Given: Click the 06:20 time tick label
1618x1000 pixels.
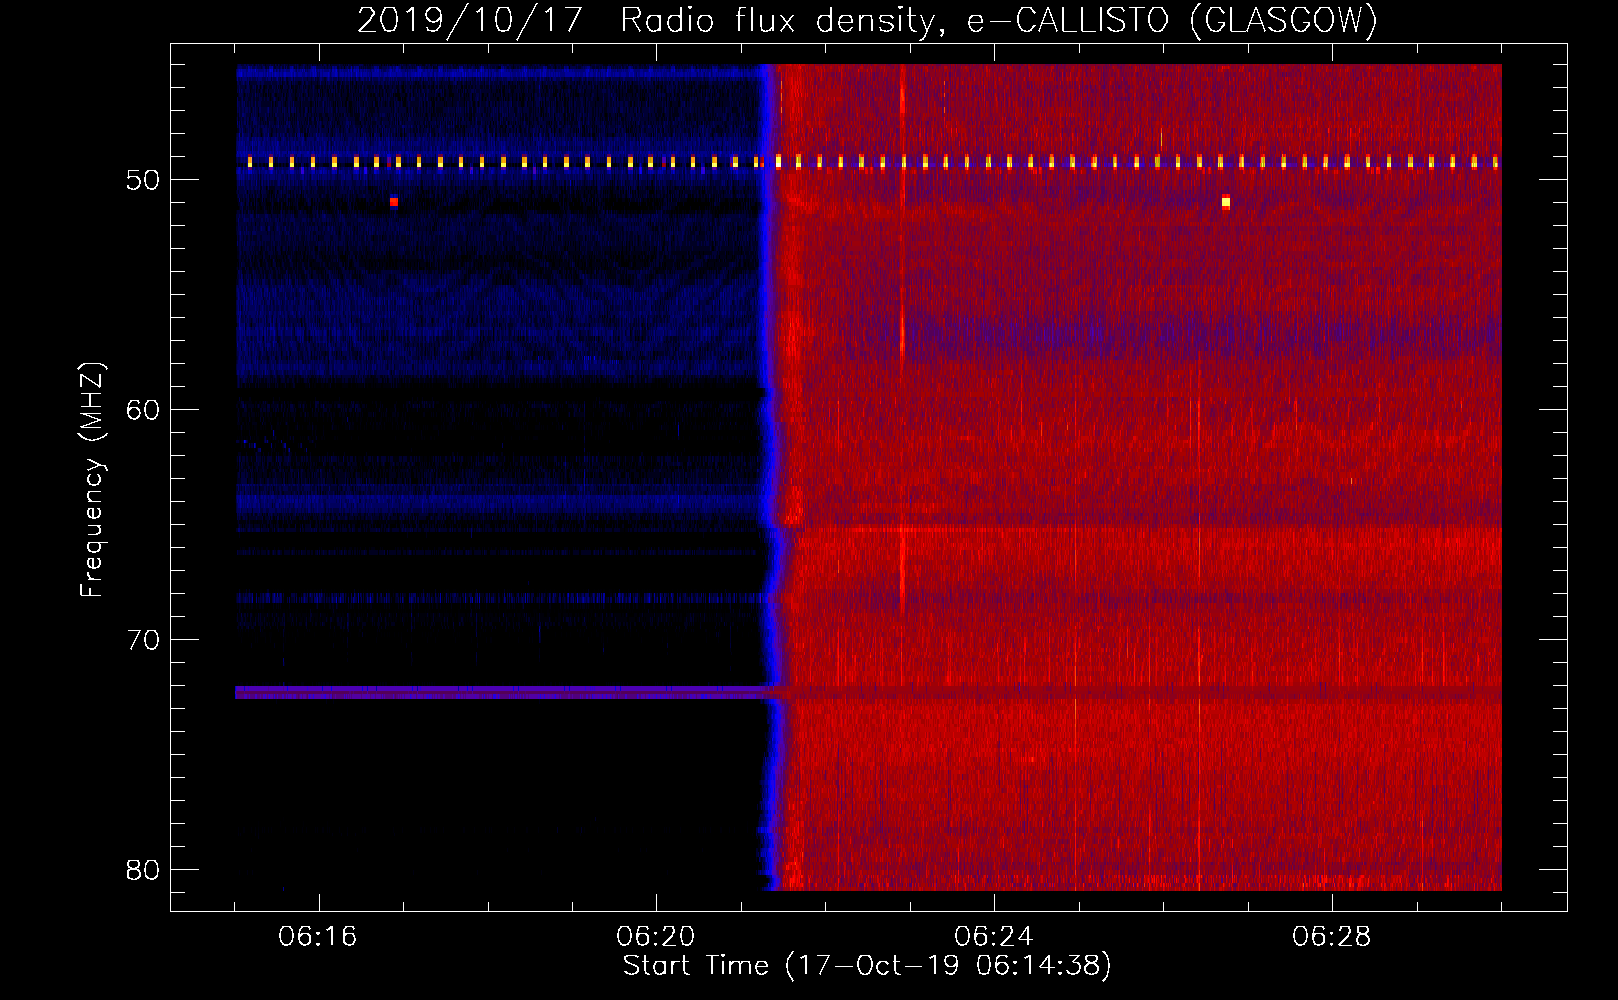Looking at the screenshot, I should 656,937.
